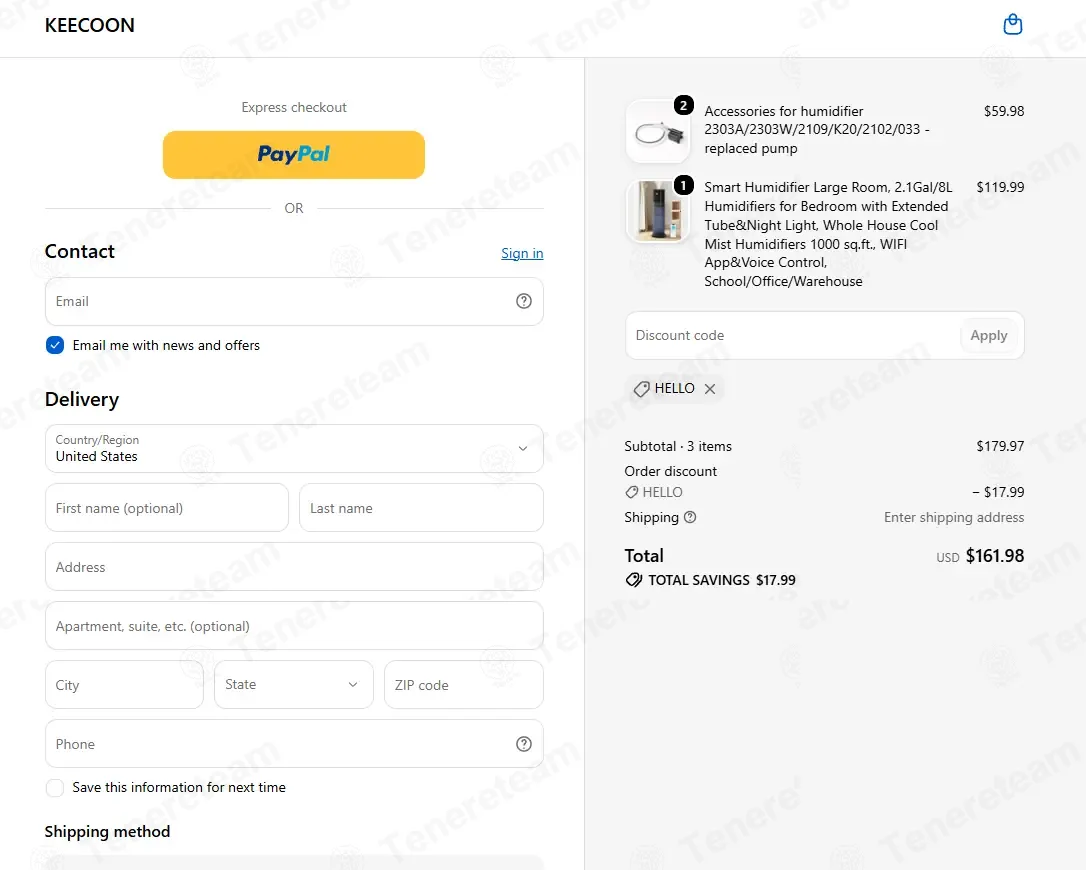Pay with PayPal express checkout
Viewport: 1086px width, 870px height.
coord(294,154)
